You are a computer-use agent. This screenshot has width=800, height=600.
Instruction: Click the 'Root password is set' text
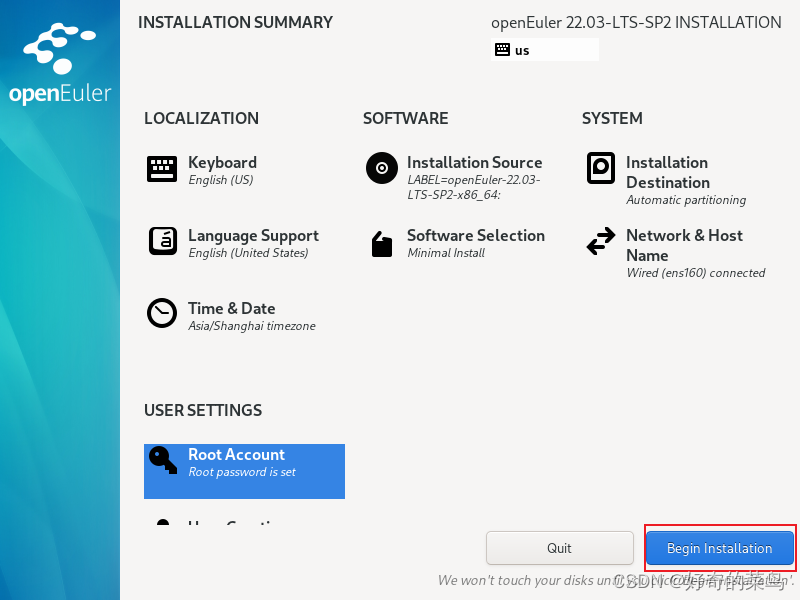coord(242,472)
